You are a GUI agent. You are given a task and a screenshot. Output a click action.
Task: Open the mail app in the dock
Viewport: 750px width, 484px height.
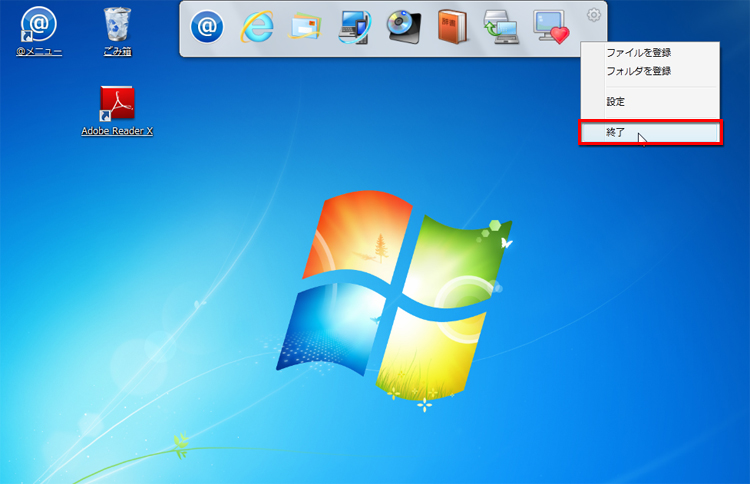(305, 27)
